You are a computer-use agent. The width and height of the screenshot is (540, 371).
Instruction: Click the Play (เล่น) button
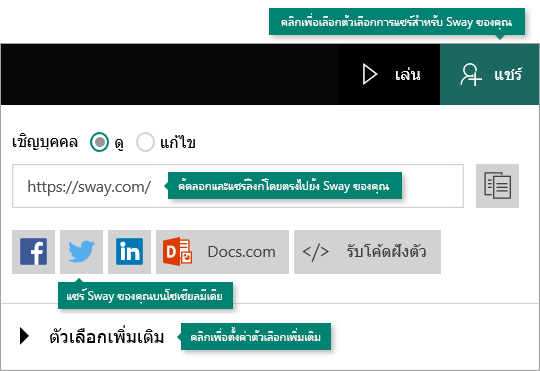click(390, 74)
